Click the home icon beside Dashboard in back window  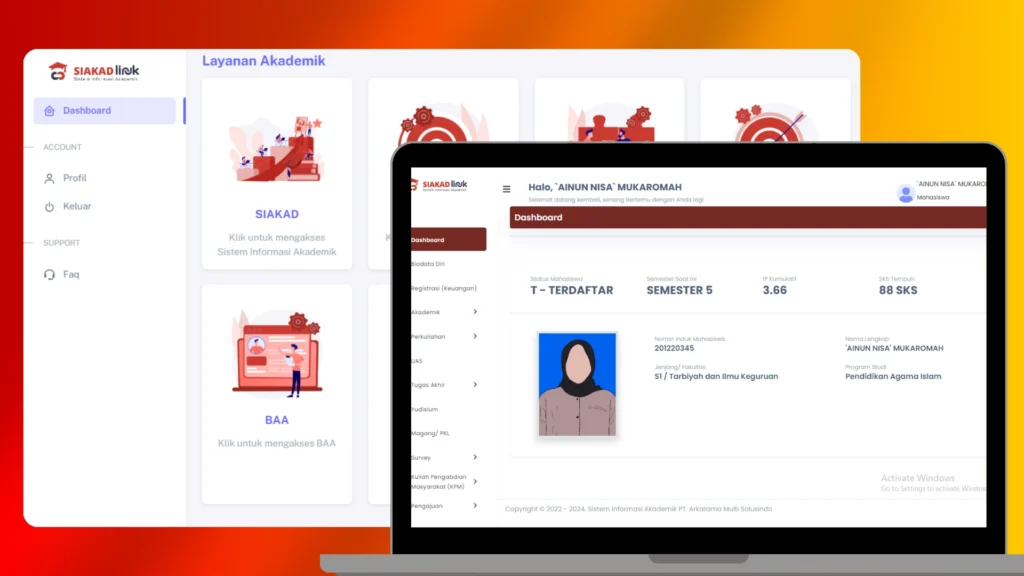pyautogui.click(x=50, y=111)
